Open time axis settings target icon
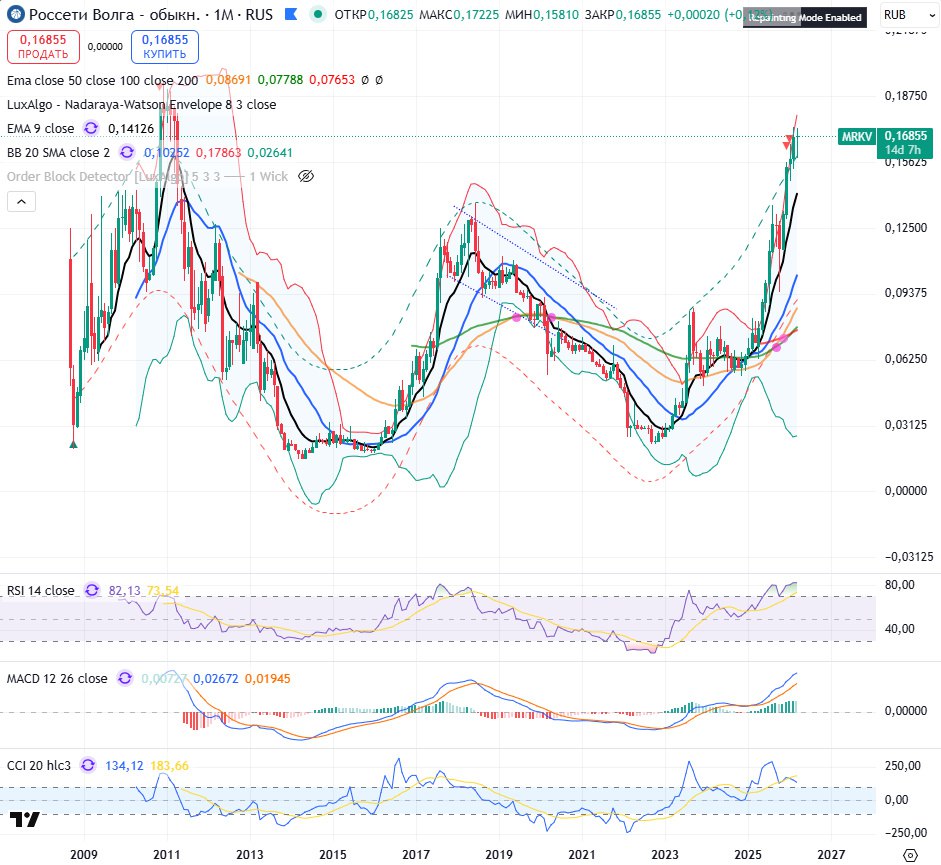 (910, 855)
